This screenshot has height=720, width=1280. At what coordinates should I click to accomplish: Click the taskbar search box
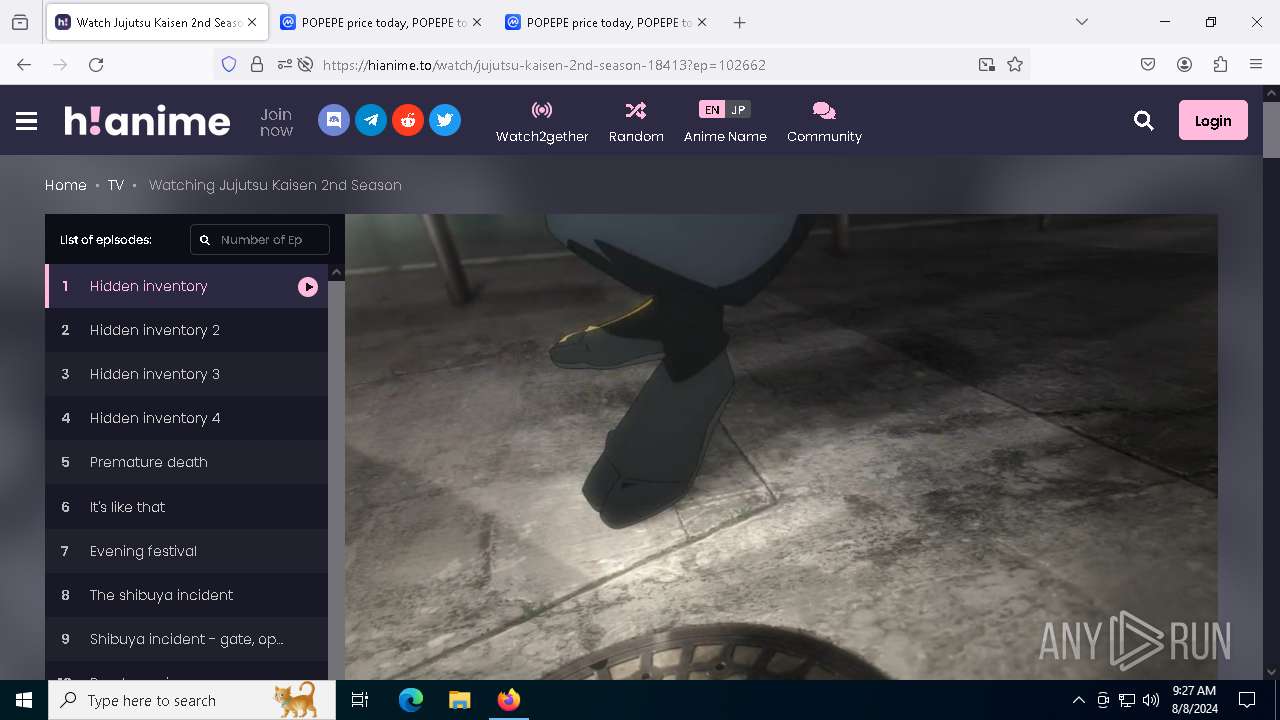(192, 700)
